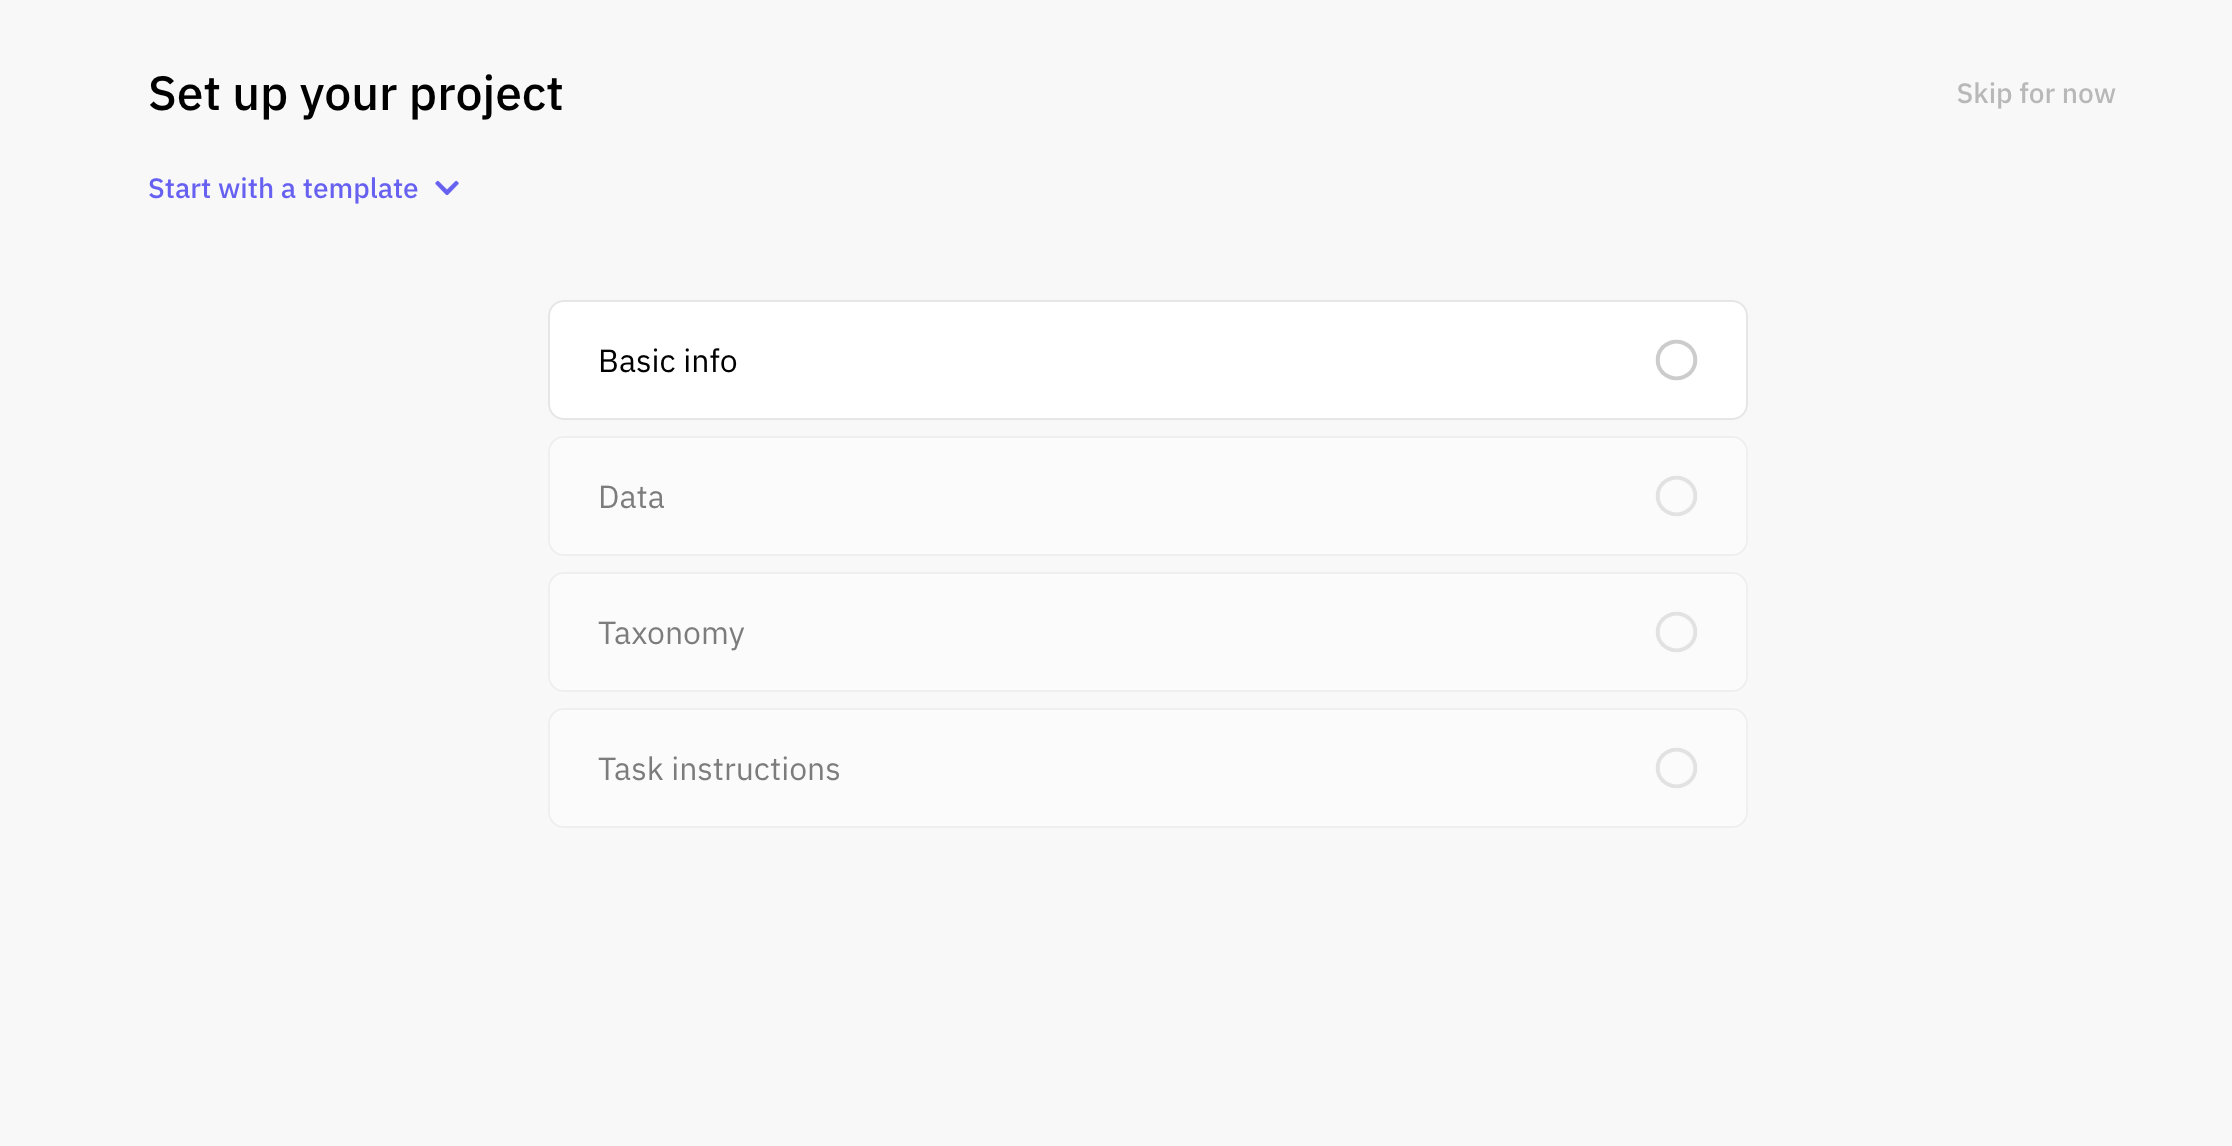
Task: Open the Start with a template link
Action: click(283, 188)
